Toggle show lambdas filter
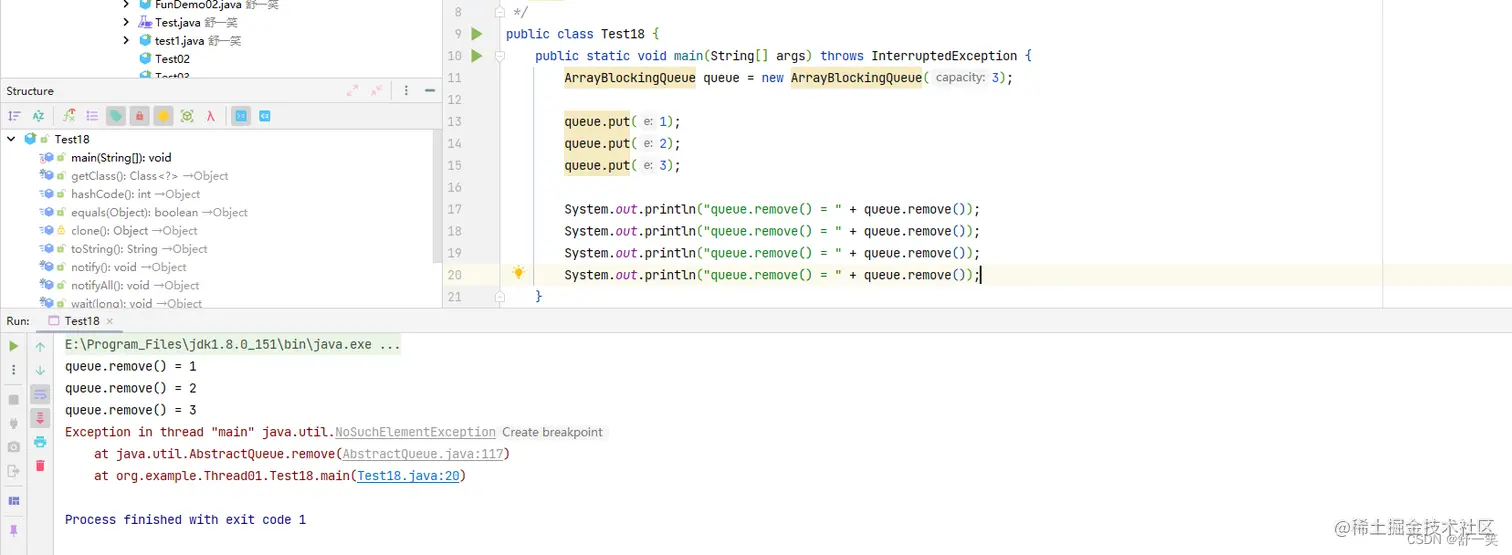 pos(211,116)
